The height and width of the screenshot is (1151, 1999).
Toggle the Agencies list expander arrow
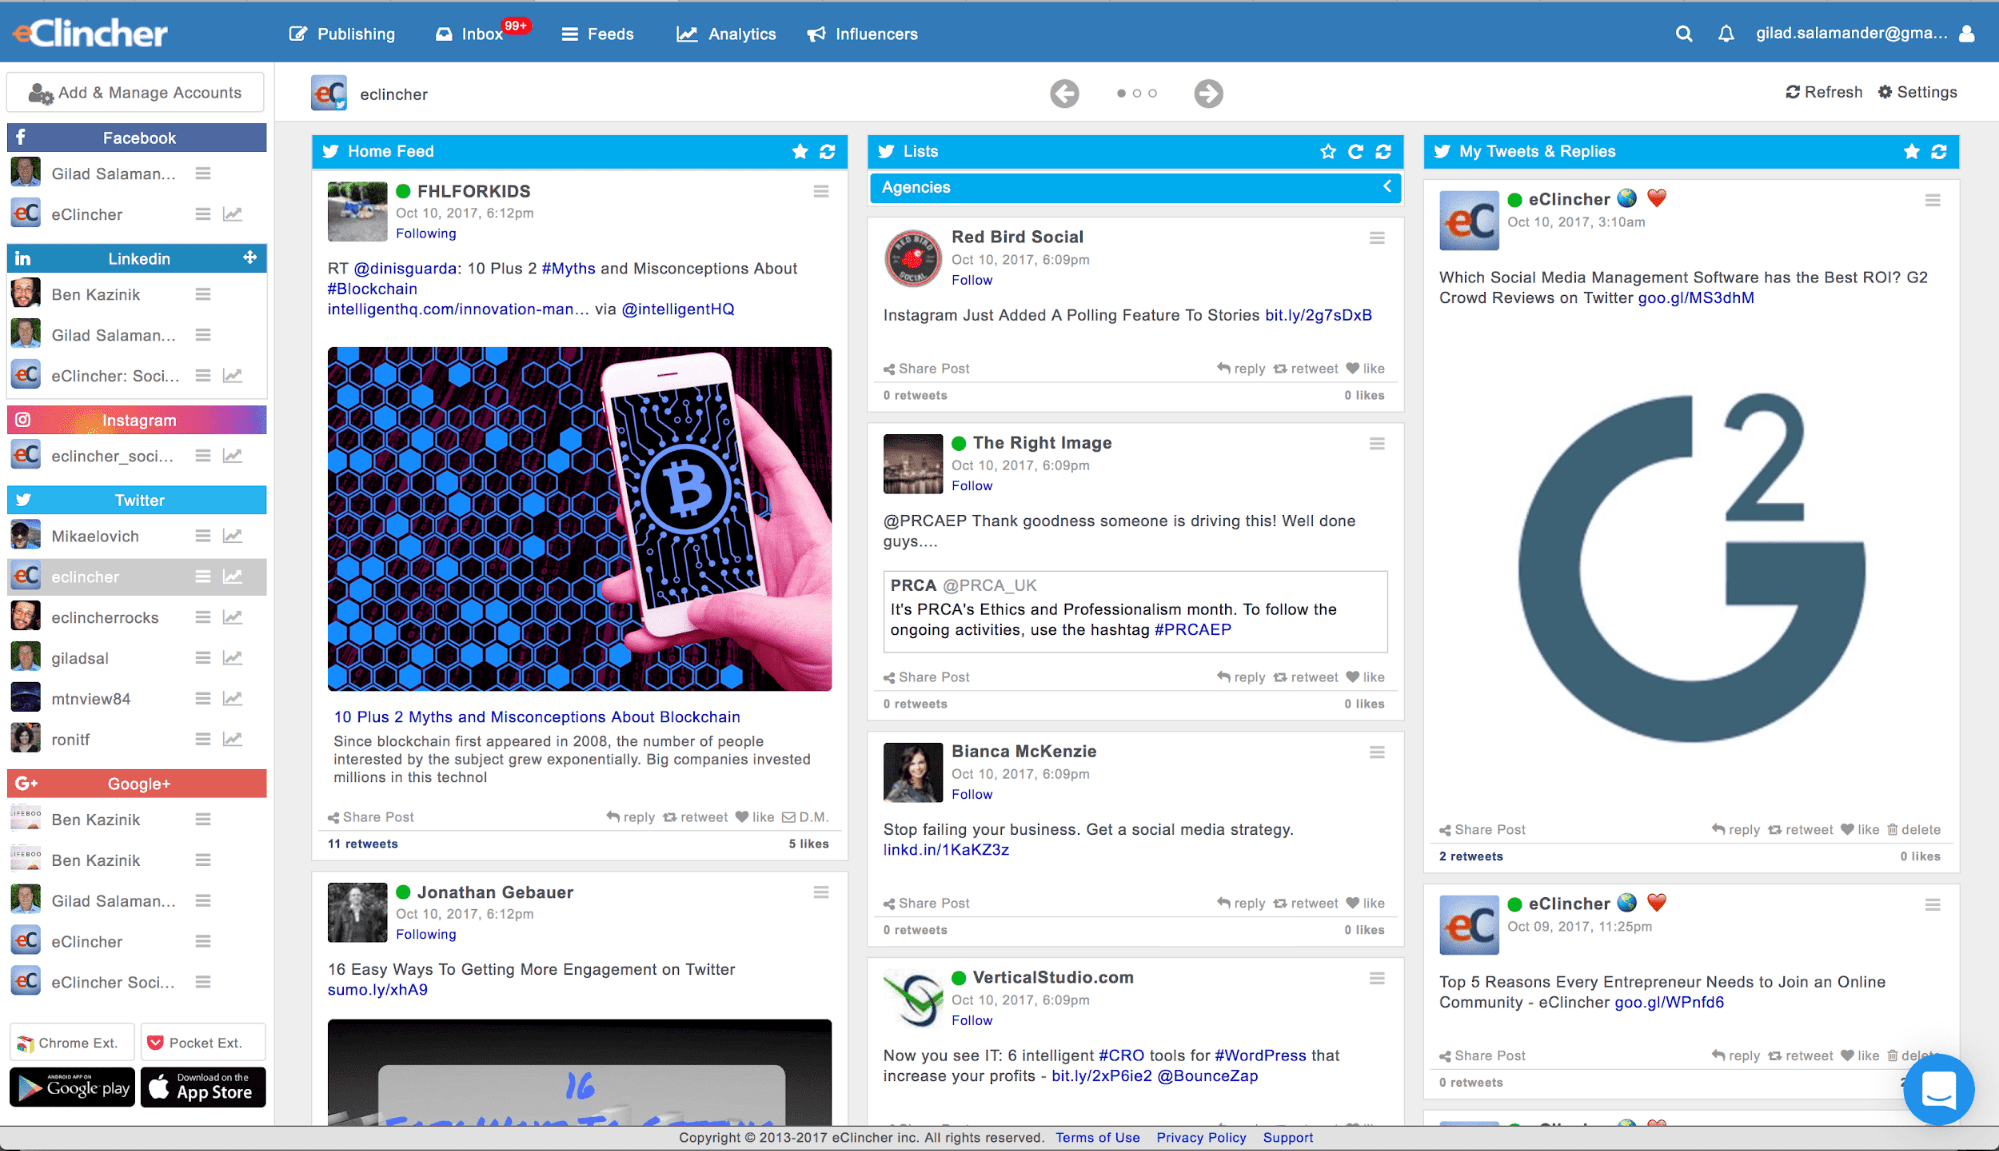point(1383,187)
